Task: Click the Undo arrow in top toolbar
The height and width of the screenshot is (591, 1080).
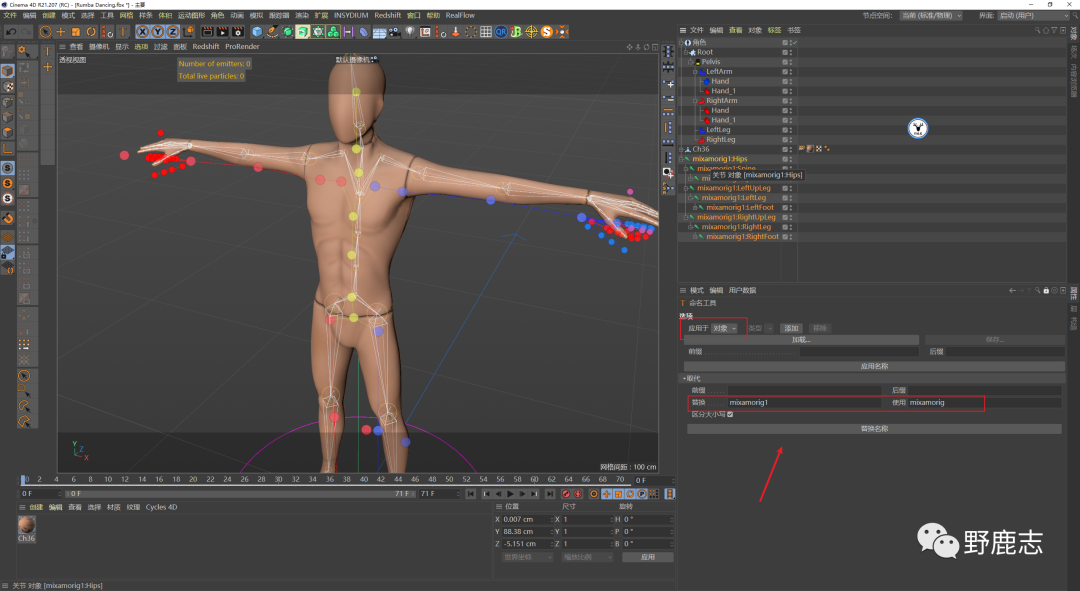Action: [x=9, y=32]
